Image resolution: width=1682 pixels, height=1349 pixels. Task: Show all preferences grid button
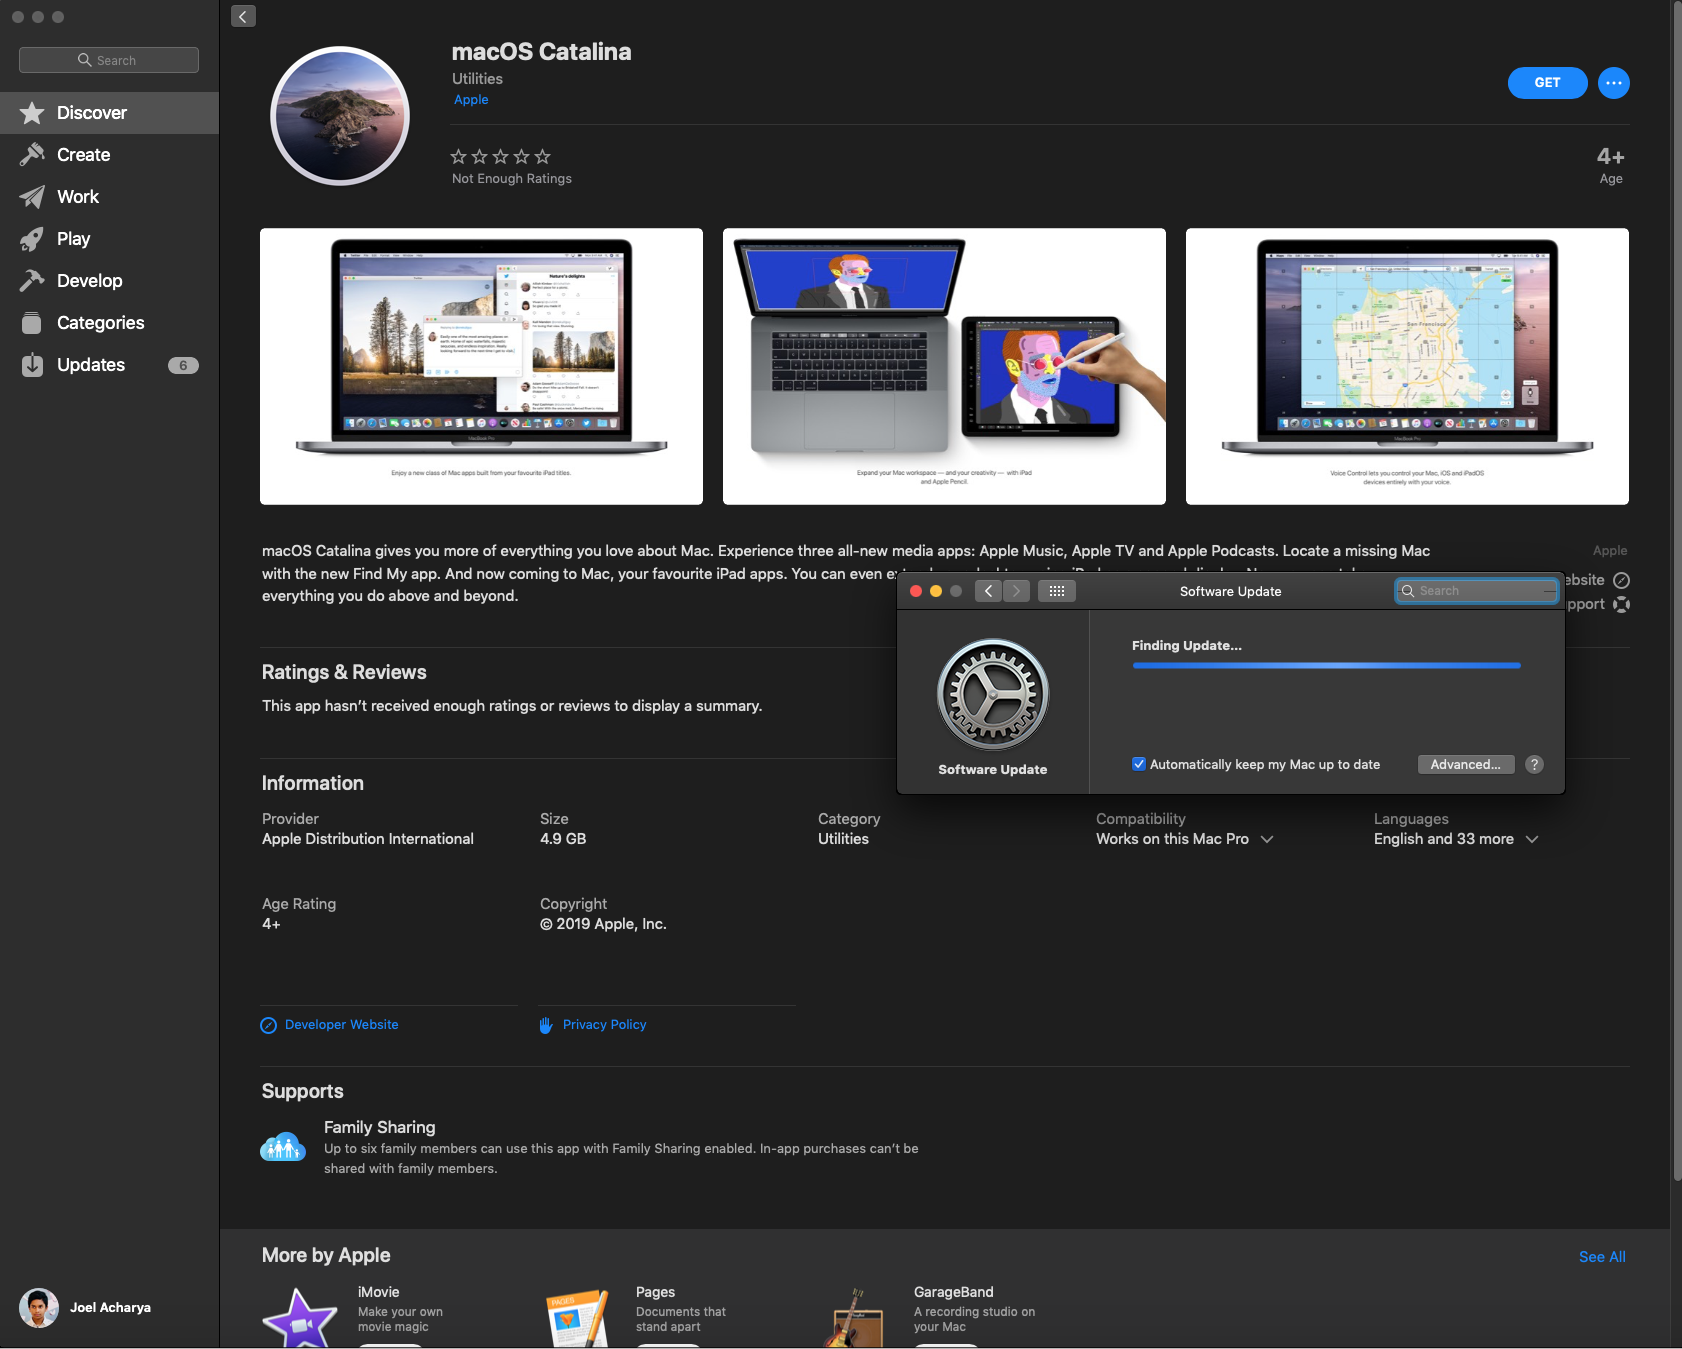tap(1057, 591)
